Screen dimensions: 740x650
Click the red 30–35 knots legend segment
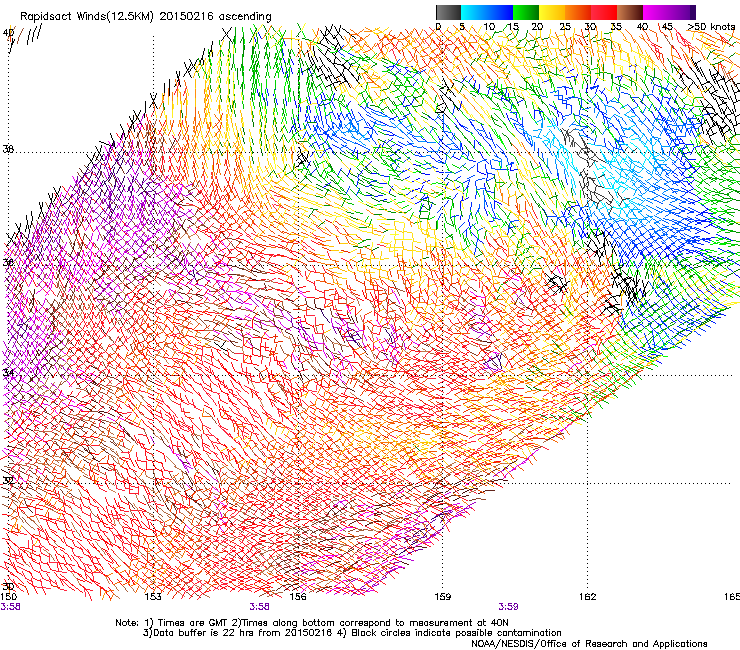pyautogui.click(x=604, y=12)
